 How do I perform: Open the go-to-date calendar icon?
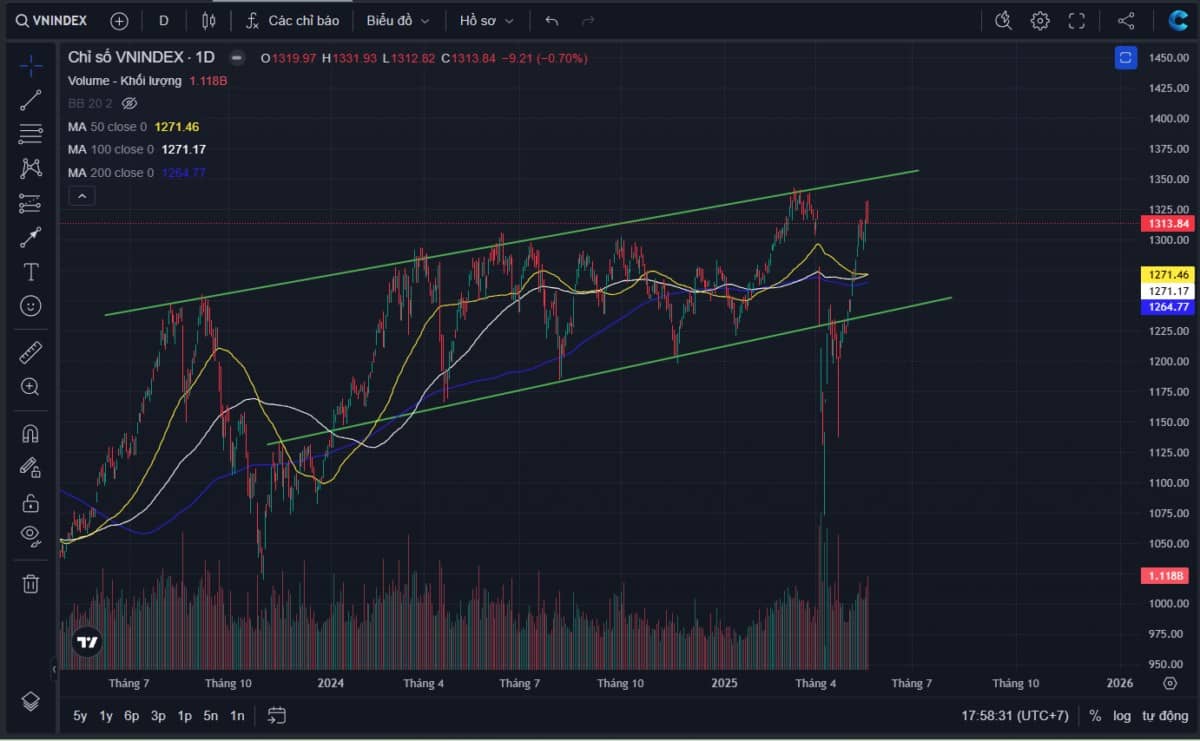point(277,715)
